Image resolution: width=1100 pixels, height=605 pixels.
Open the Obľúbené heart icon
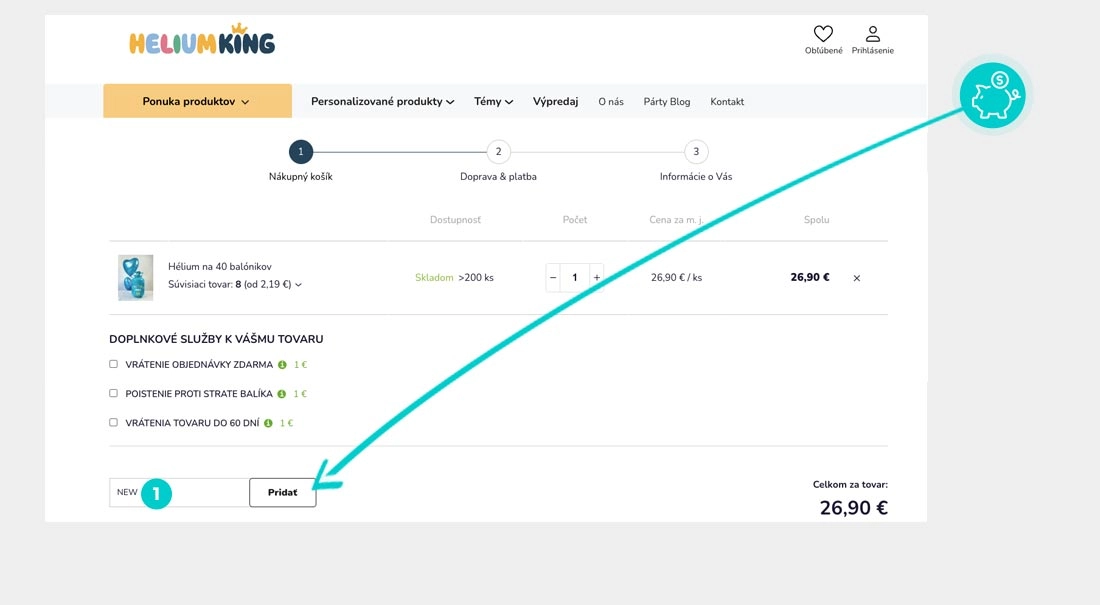tap(823, 35)
